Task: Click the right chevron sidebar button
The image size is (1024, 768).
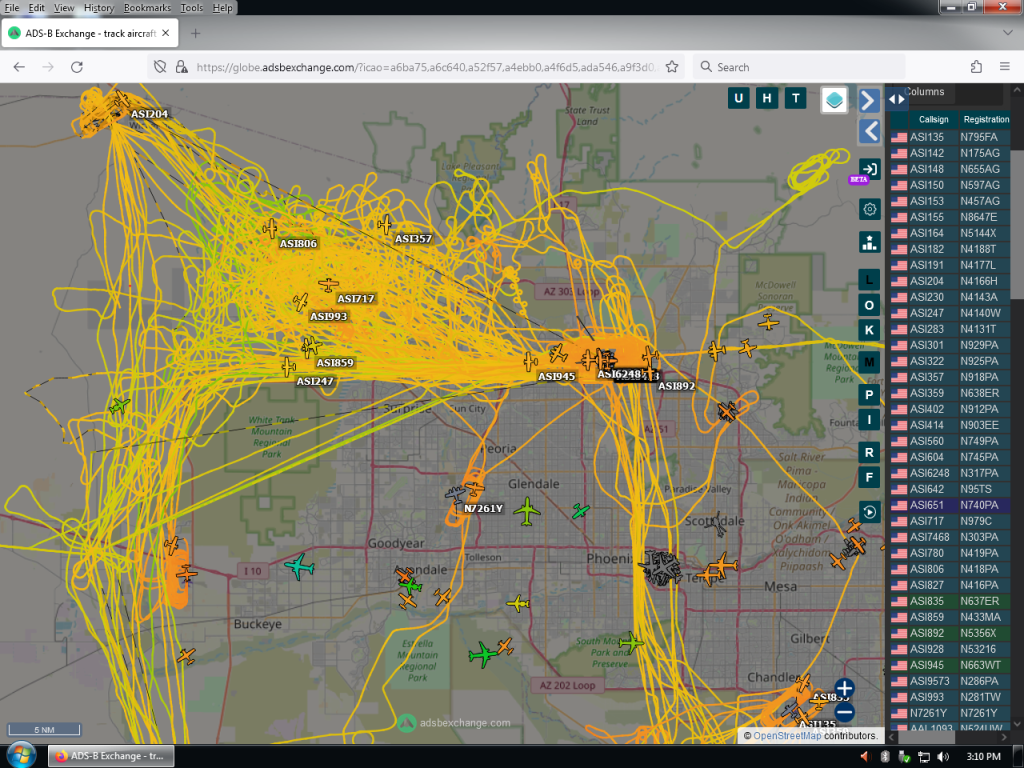Action: 869,101
